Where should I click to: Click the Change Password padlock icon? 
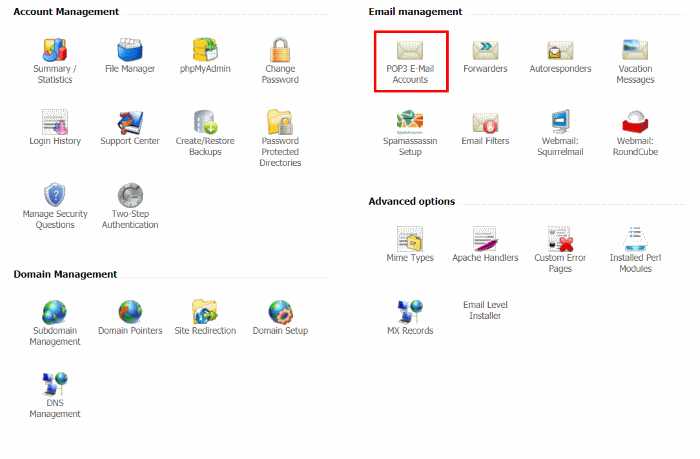click(x=280, y=50)
